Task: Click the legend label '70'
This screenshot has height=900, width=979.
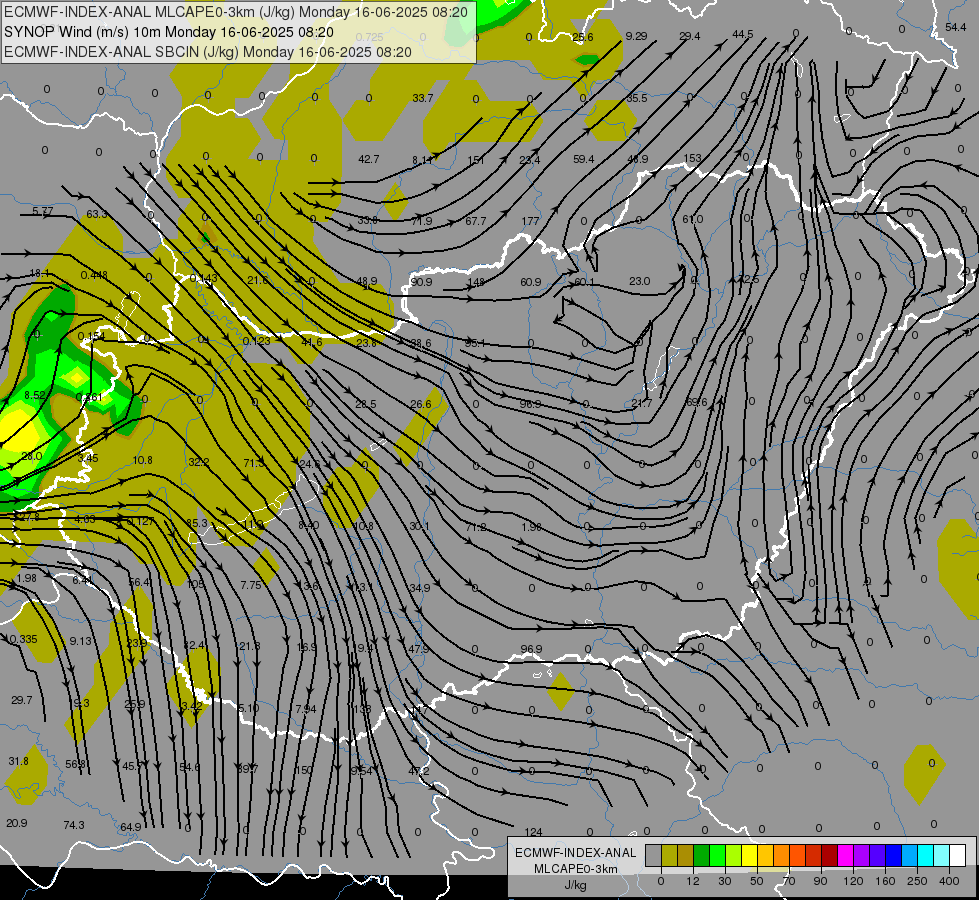Action: click(789, 881)
